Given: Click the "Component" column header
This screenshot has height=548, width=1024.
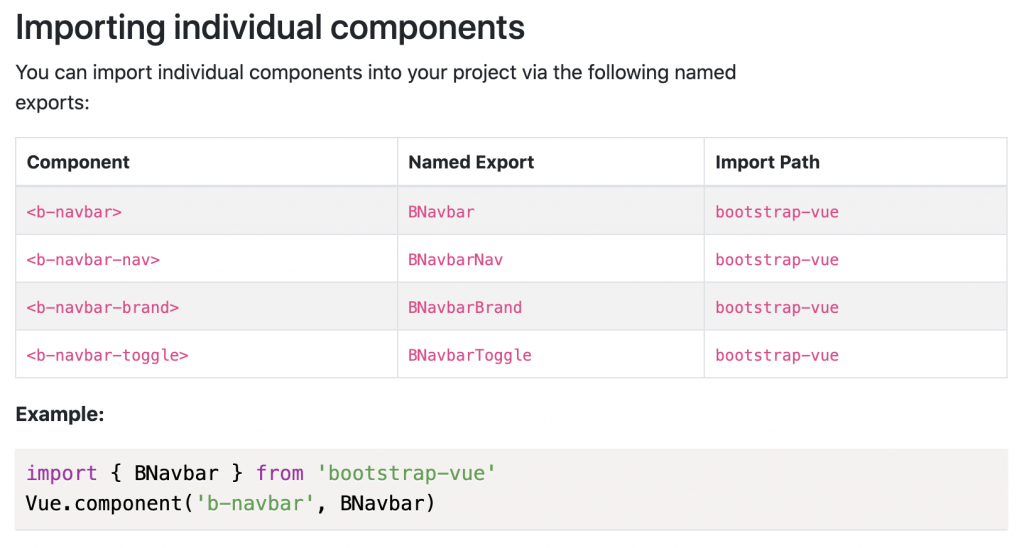Looking at the screenshot, I should point(78,162).
